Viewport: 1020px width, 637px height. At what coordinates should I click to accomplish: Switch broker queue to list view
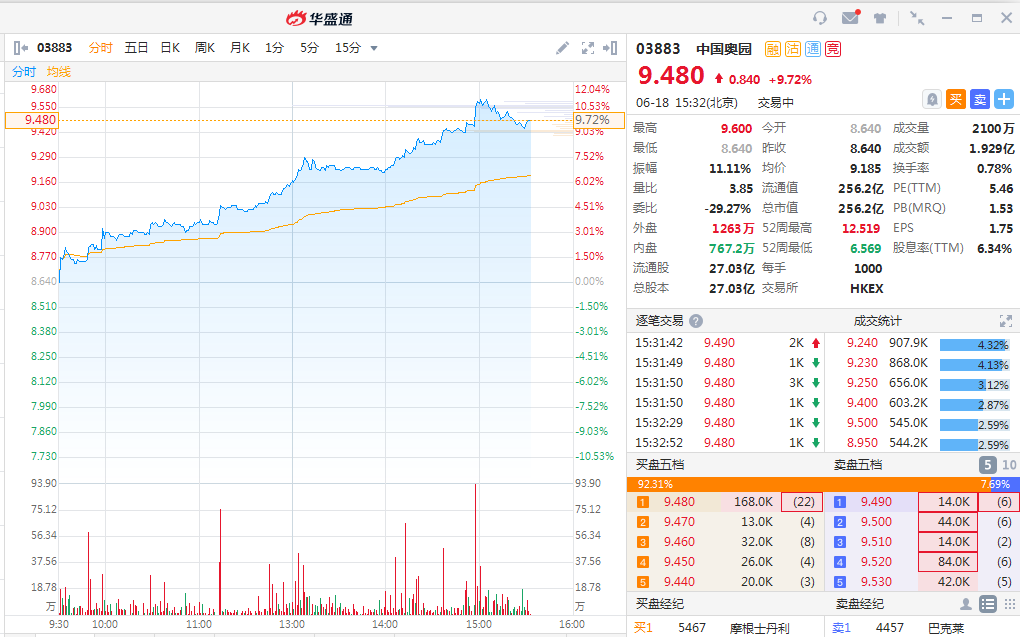(x=987, y=603)
